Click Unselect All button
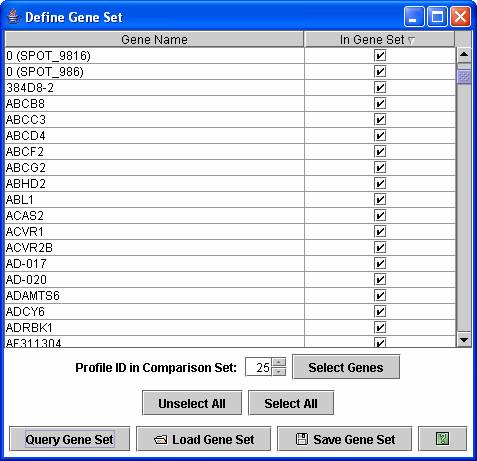477x461 pixels. pyautogui.click(x=192, y=403)
